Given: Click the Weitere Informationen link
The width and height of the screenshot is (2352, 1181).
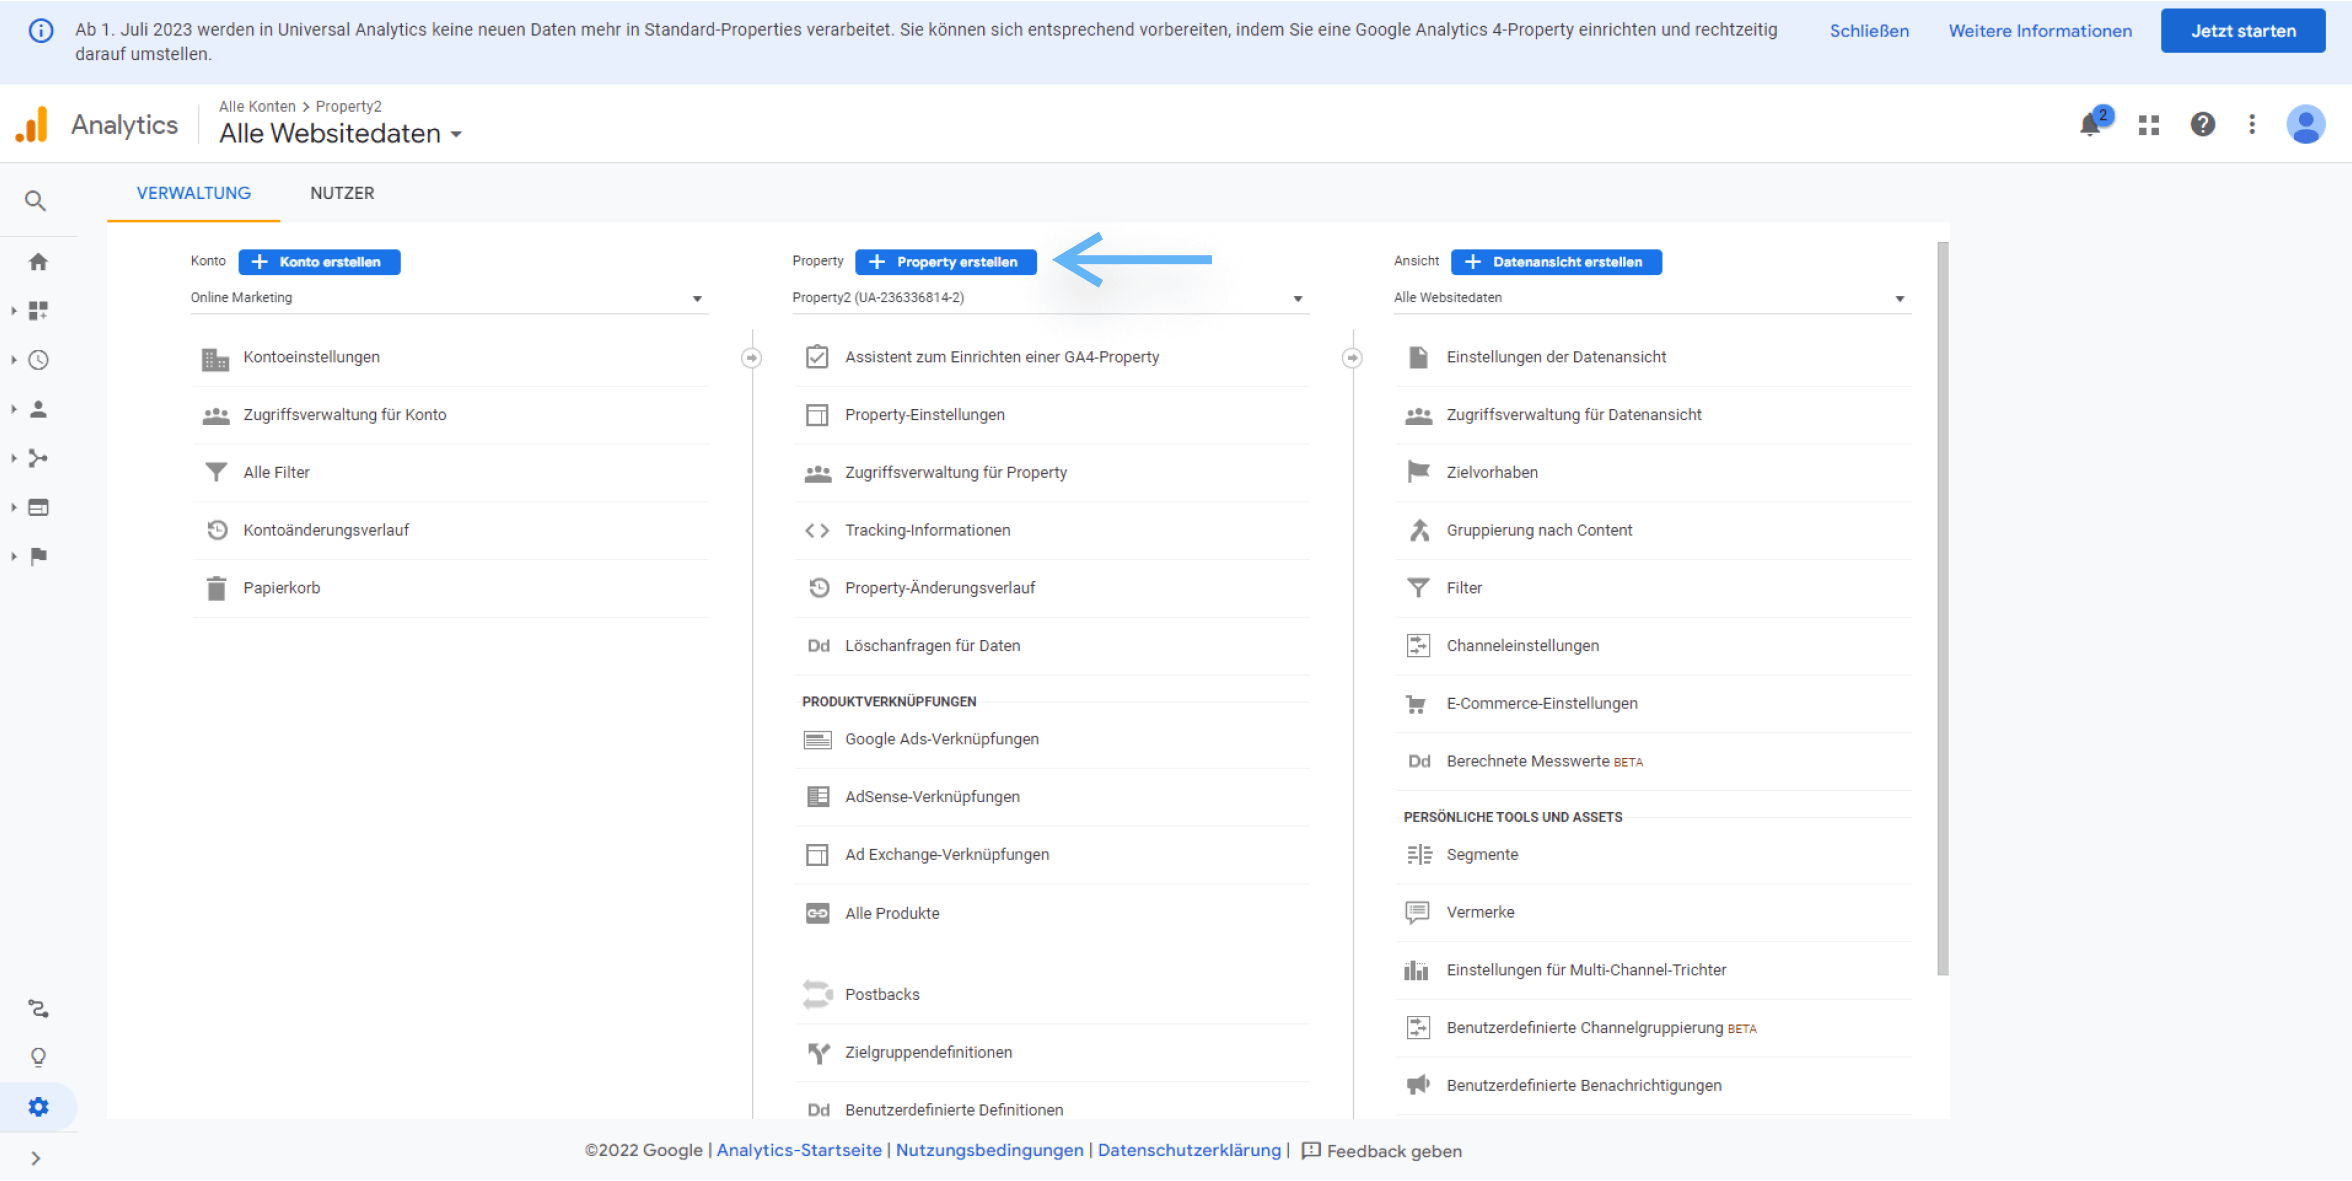Looking at the screenshot, I should click(x=2040, y=31).
